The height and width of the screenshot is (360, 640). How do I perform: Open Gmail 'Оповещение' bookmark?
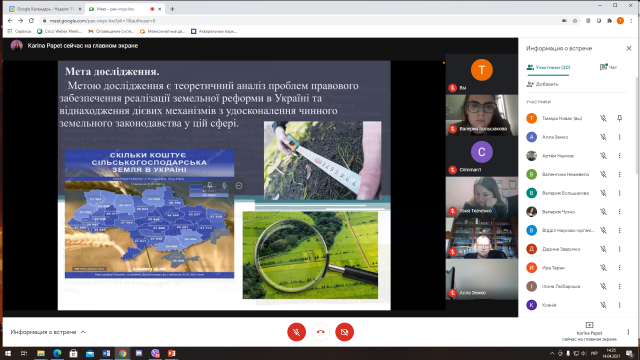[x=111, y=31]
